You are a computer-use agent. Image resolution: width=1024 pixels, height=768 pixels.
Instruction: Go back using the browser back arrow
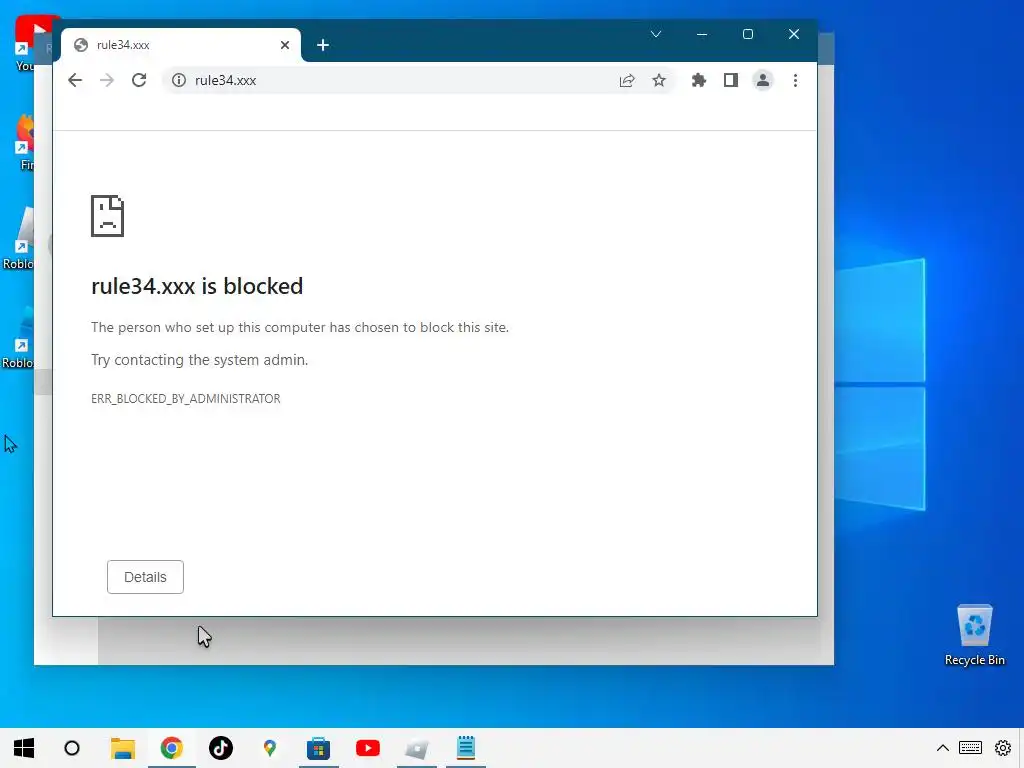(x=75, y=80)
